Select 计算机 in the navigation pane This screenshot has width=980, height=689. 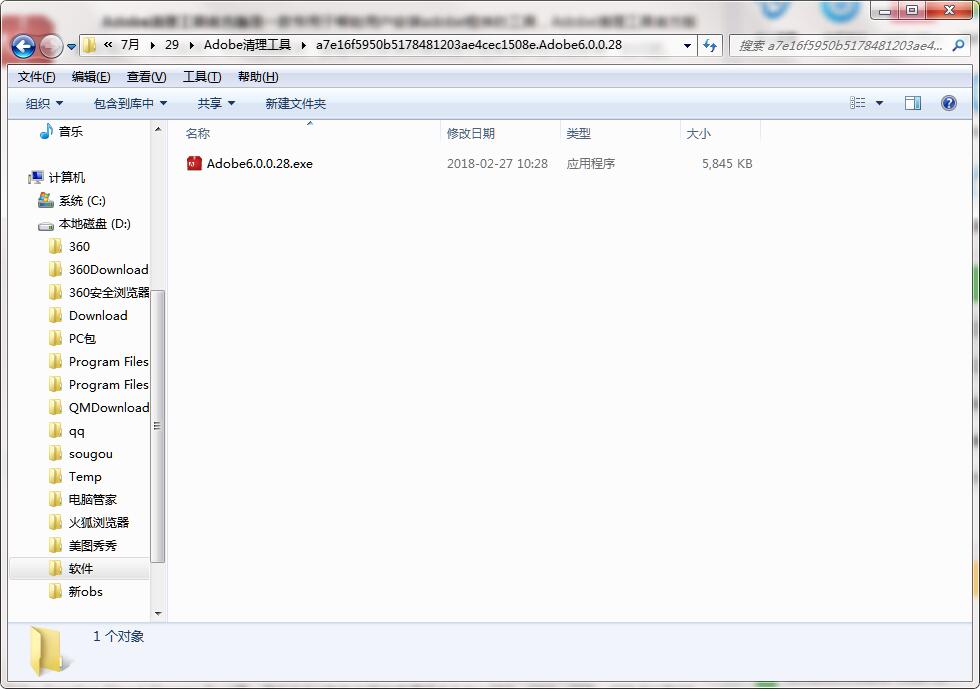[x=67, y=178]
